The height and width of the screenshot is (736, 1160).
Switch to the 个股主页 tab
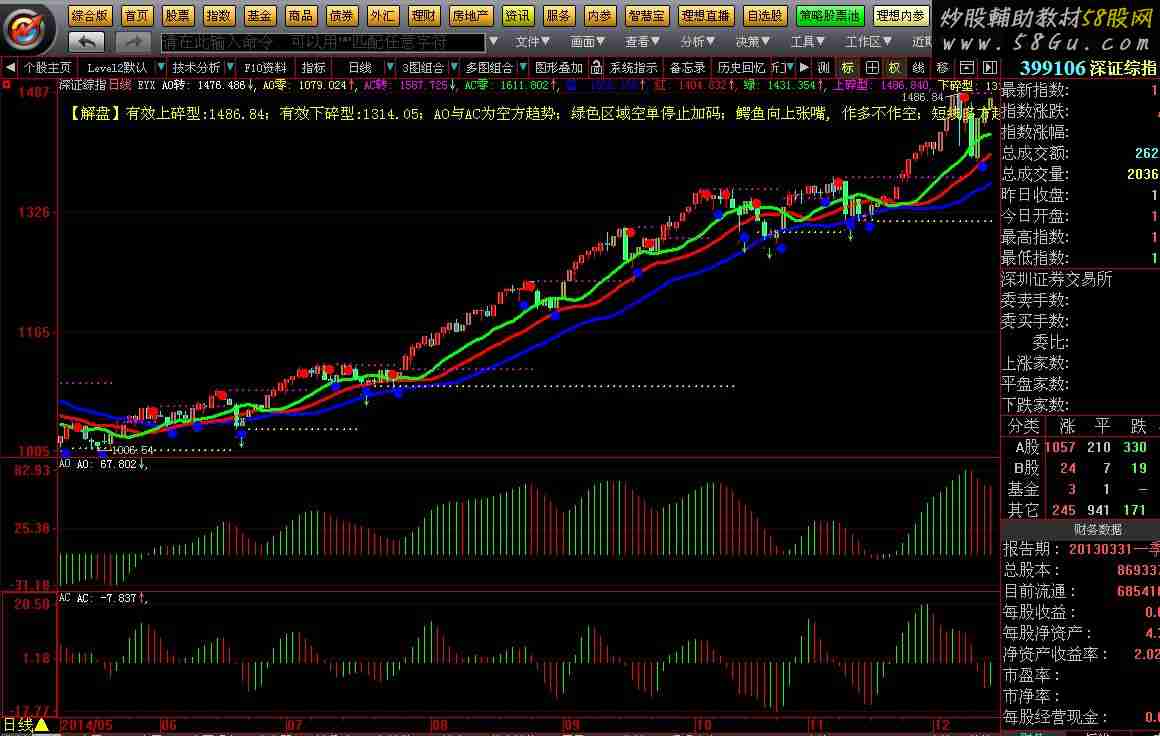point(47,68)
